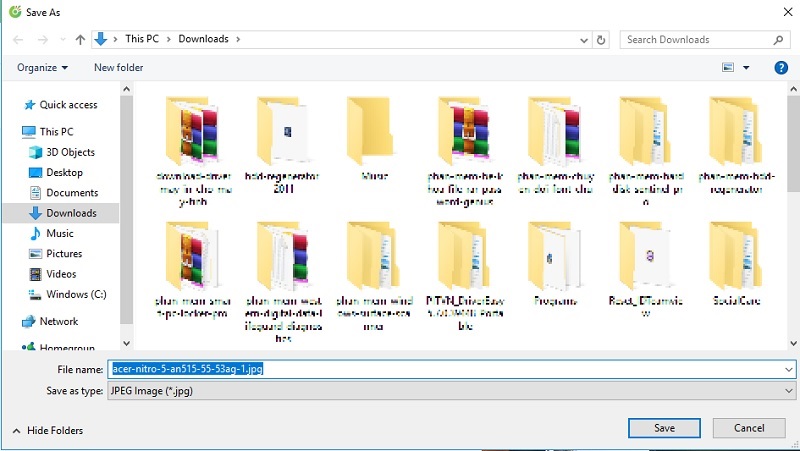Select Downloads in the navigation pane
Image resolution: width=800 pixels, height=451 pixels.
71,213
